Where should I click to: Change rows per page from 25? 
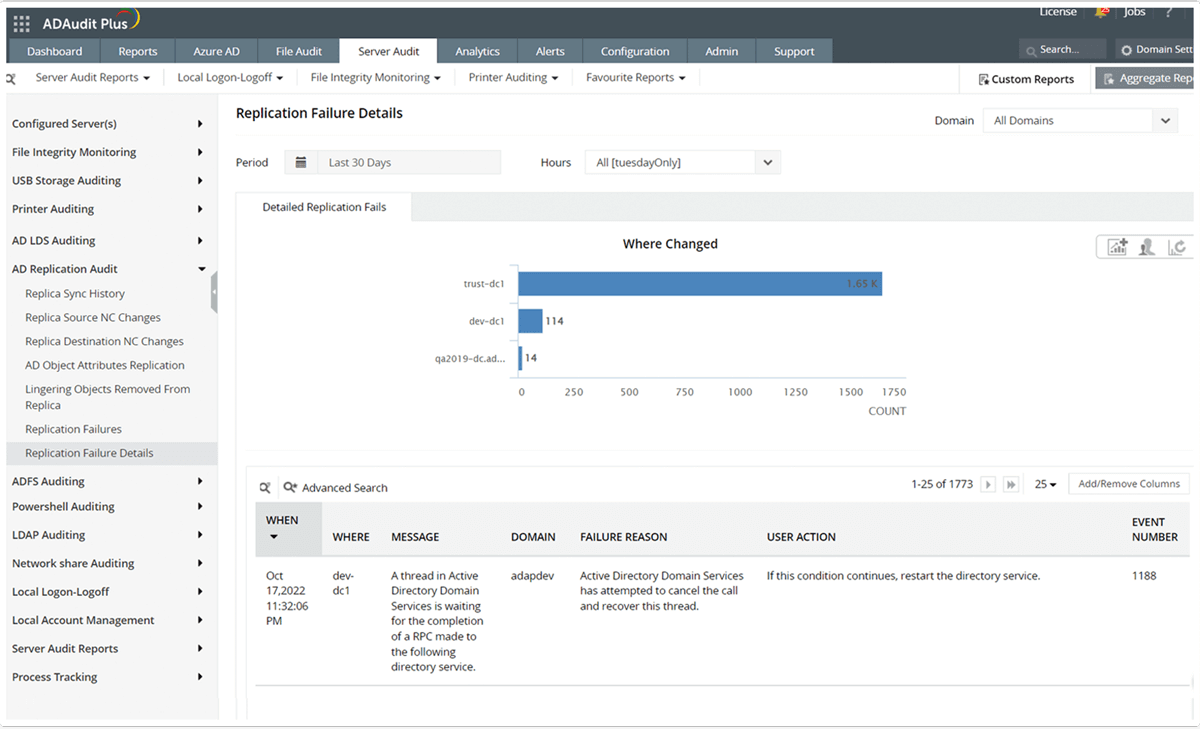click(1046, 484)
